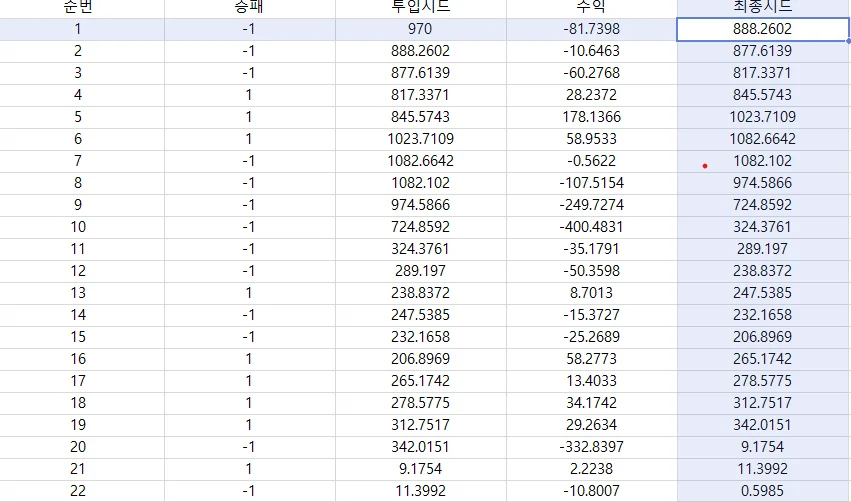Select the cell showing -249.7274
851x502 pixels.
592,205
